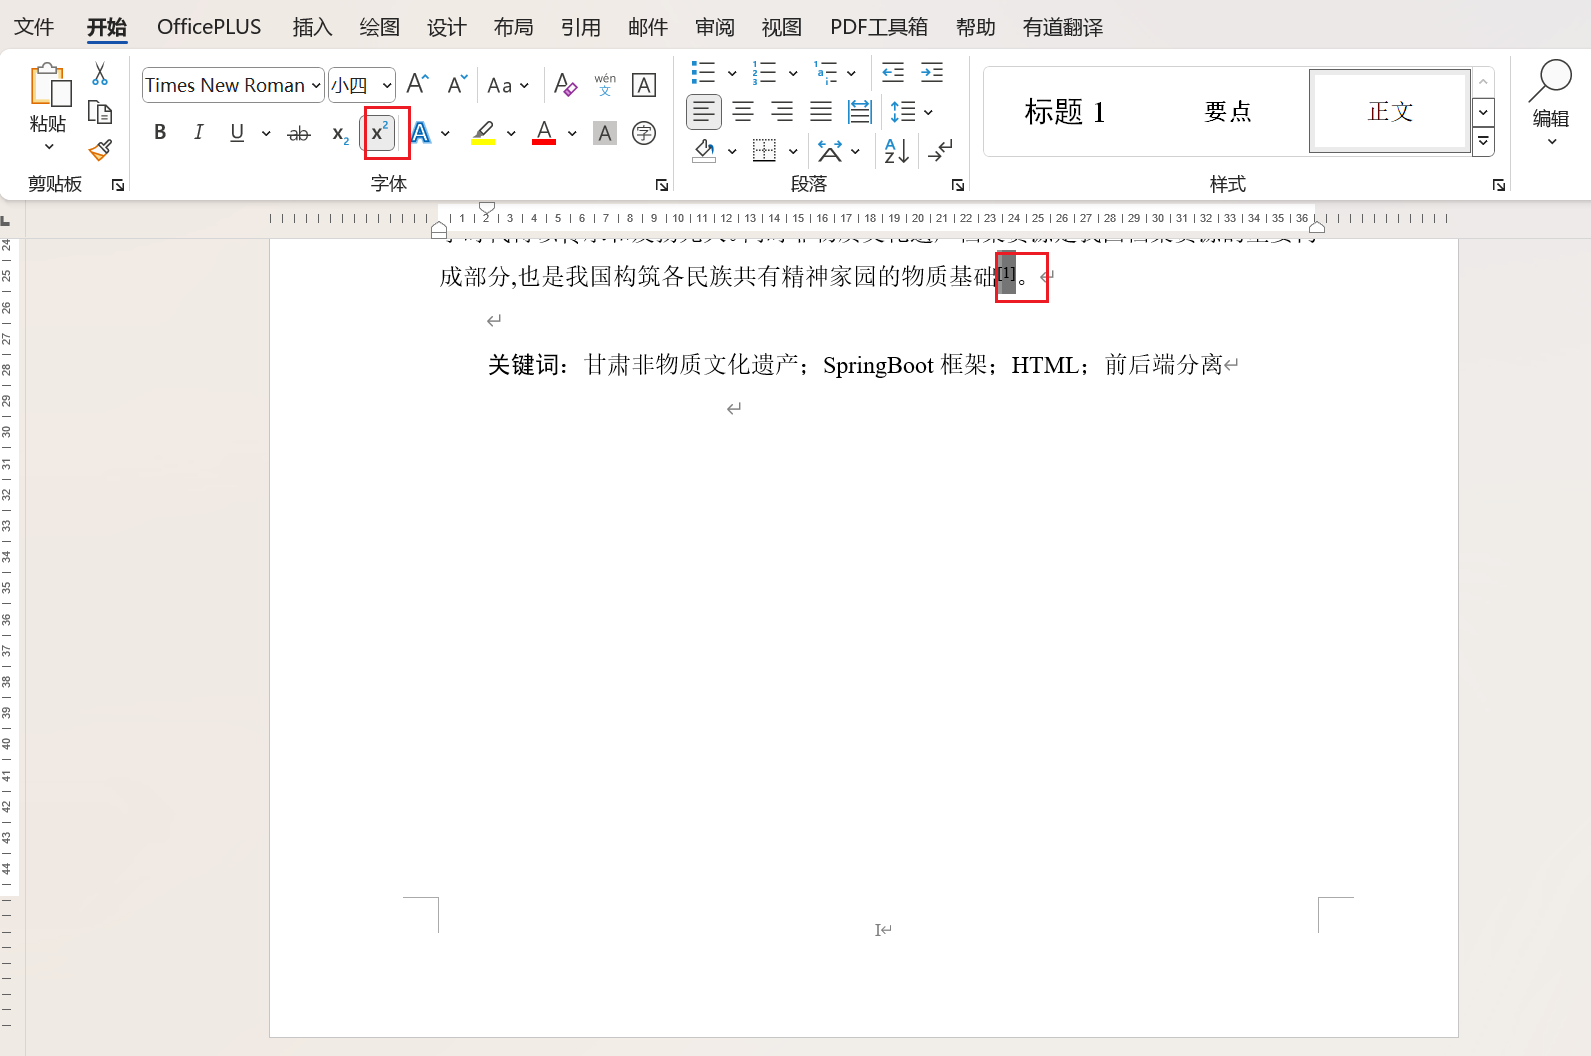Screen dimensions: 1591x1056
Task: Click the distributed alignment icon
Action: click(859, 111)
